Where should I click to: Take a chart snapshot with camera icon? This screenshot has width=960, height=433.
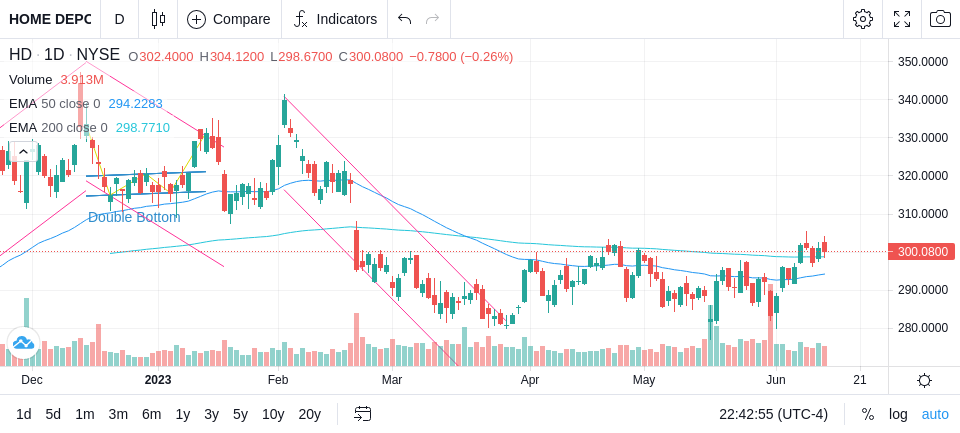[940, 19]
